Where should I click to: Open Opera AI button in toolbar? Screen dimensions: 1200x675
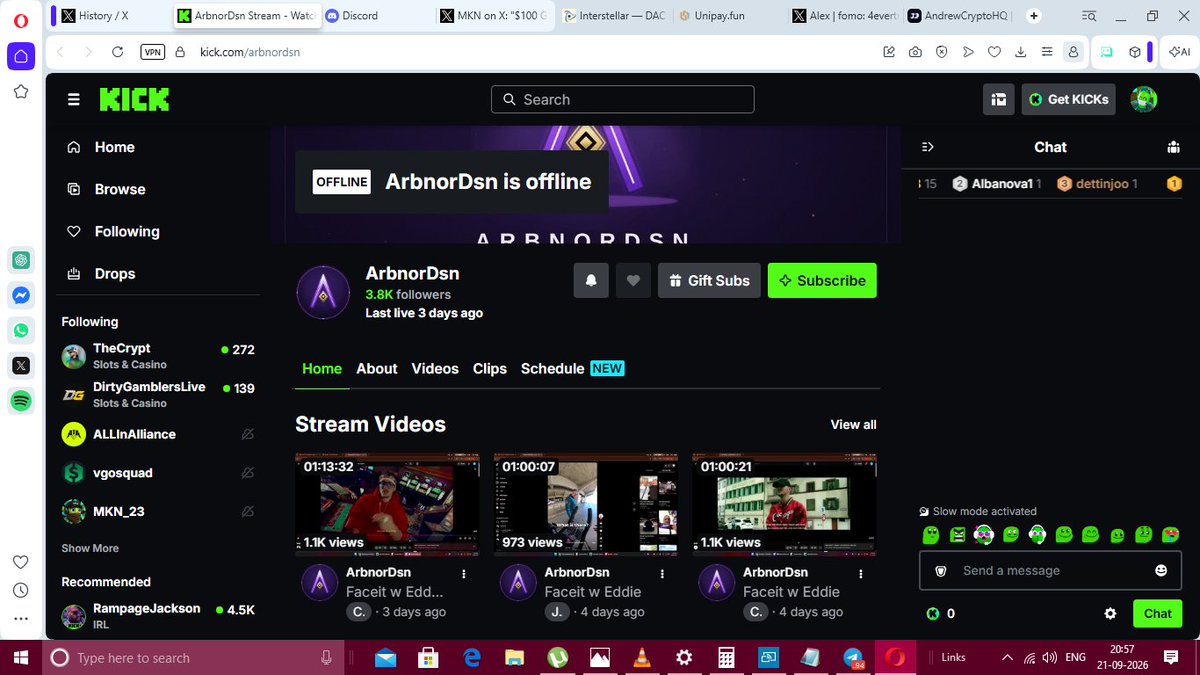1180,52
